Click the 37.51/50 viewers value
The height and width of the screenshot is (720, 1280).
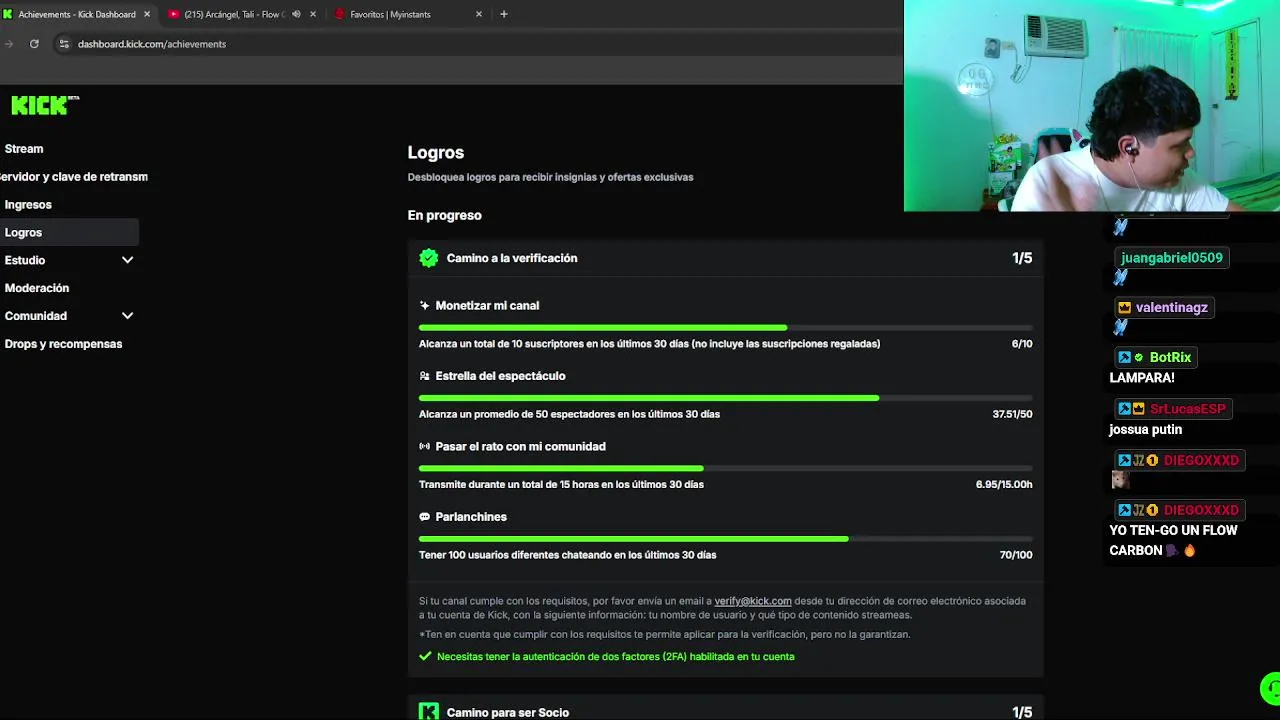pos(1012,414)
